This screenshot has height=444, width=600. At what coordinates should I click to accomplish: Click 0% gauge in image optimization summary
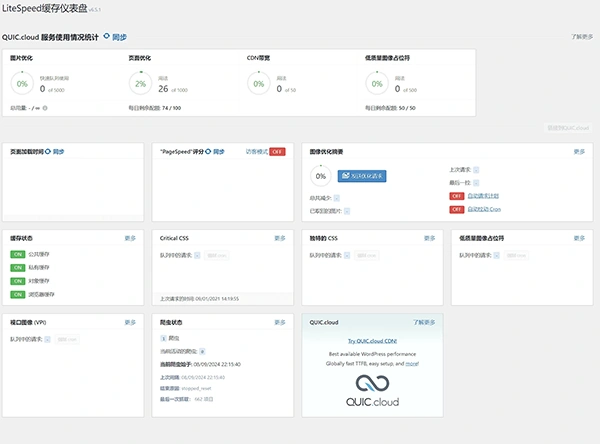click(x=321, y=176)
